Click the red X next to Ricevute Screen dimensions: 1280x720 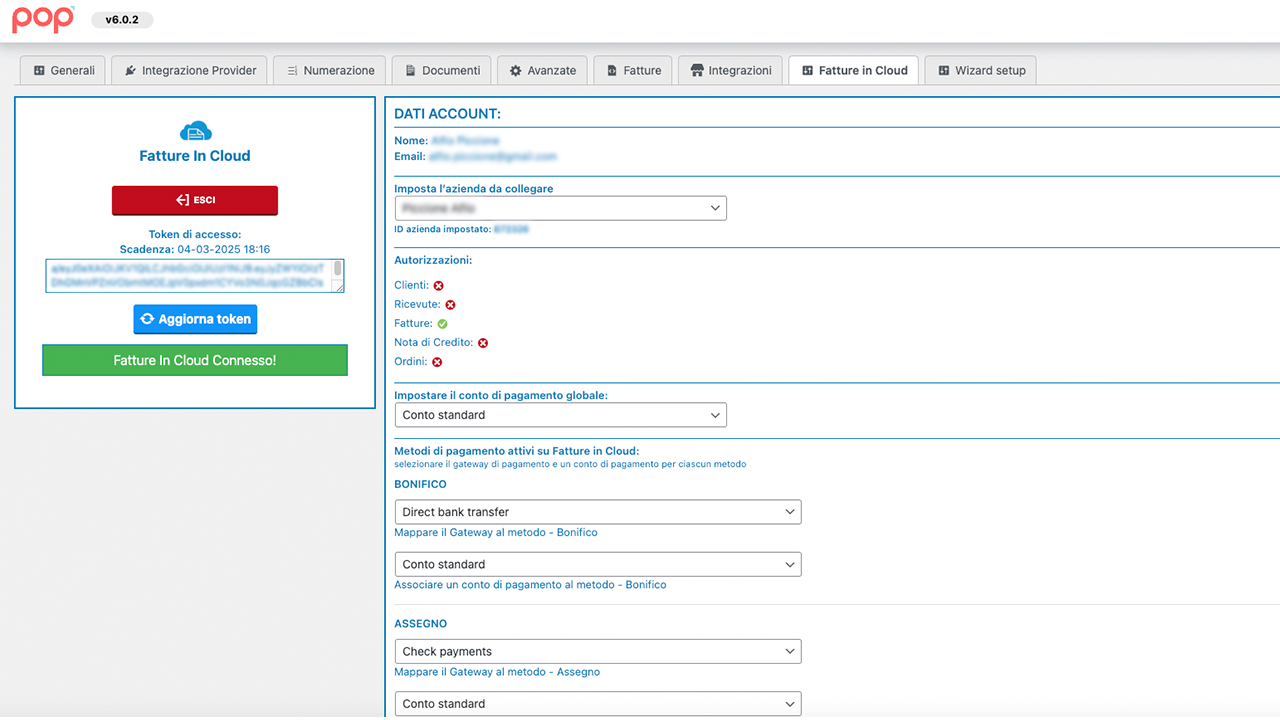pyautogui.click(x=450, y=305)
